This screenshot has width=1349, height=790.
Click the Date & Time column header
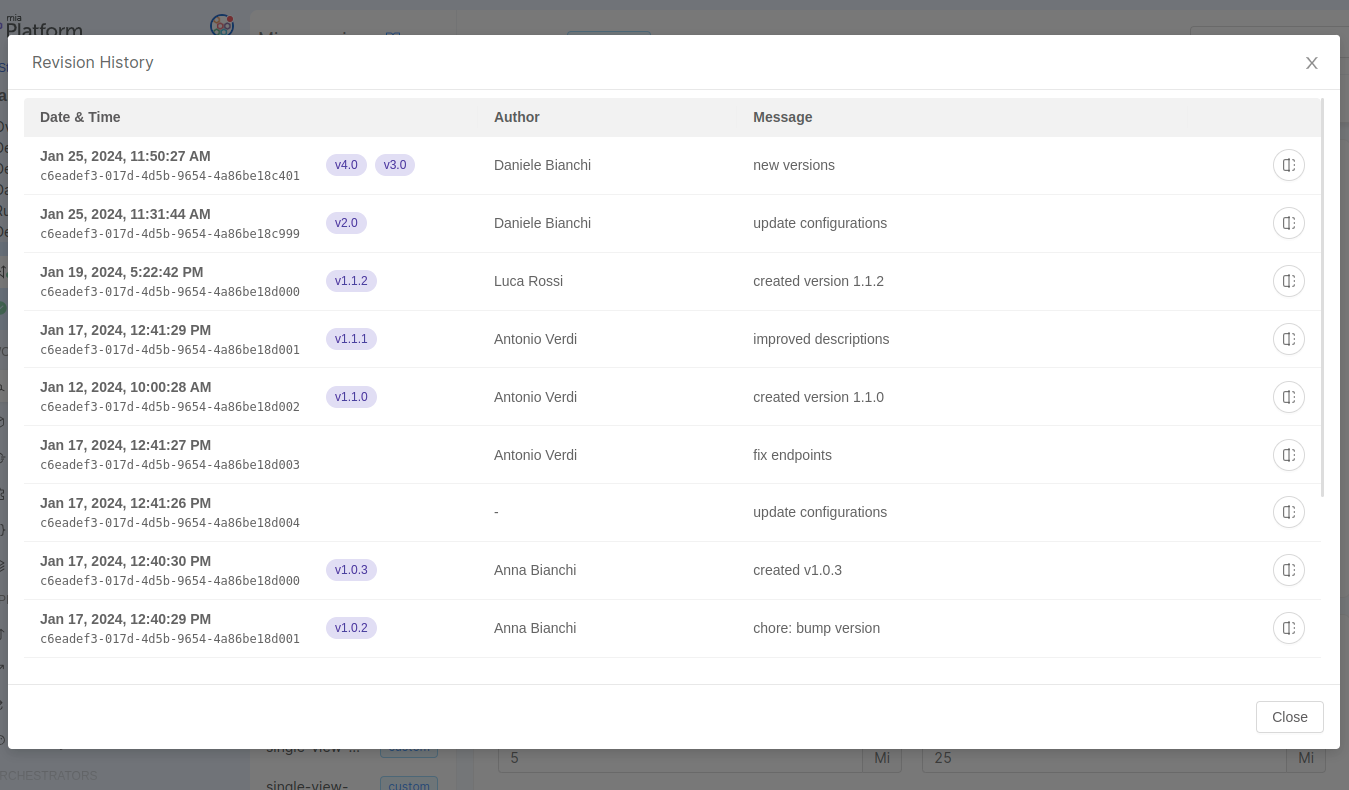80,117
